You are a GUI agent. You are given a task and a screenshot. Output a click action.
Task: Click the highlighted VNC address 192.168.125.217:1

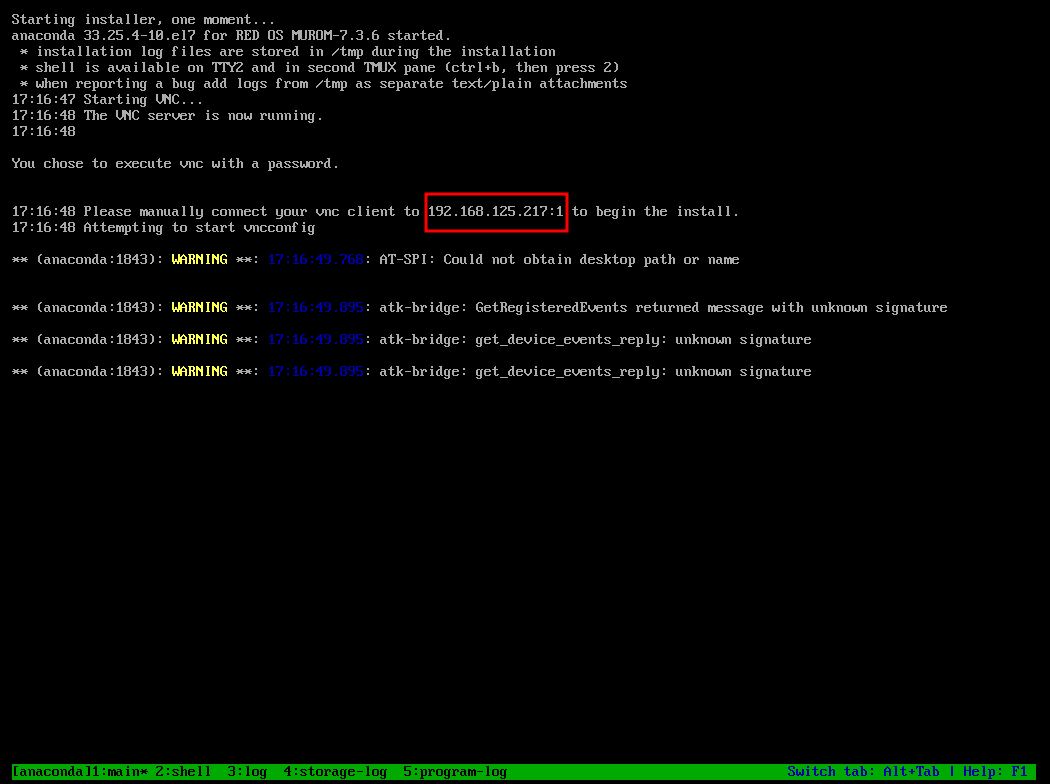pyautogui.click(x=496, y=212)
